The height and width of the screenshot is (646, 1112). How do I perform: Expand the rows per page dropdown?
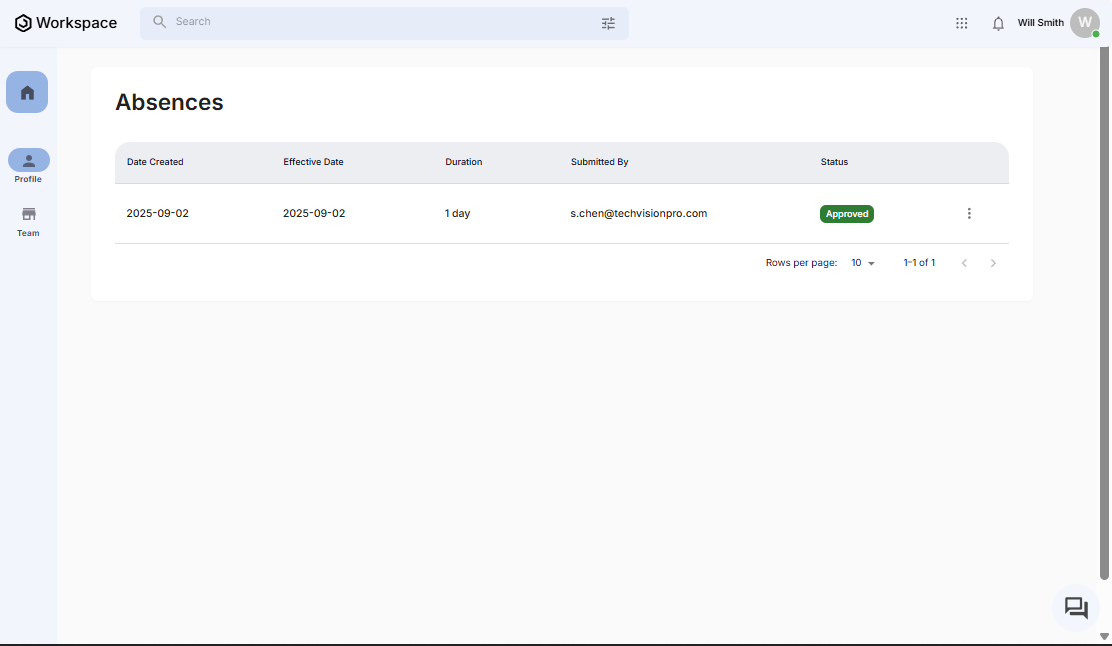(863, 263)
